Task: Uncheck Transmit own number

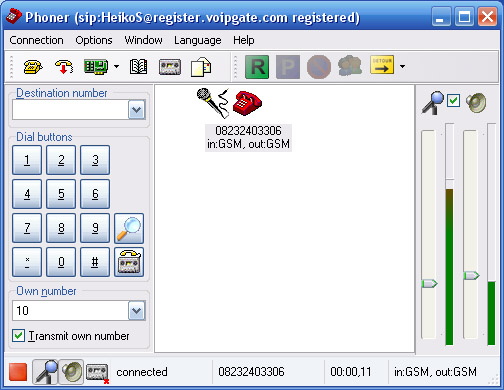Action: click(18, 336)
